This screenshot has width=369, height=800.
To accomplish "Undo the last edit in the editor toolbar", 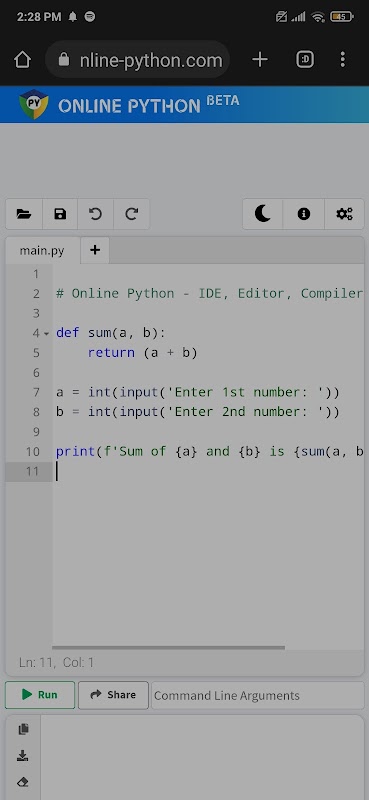I will tap(95, 214).
